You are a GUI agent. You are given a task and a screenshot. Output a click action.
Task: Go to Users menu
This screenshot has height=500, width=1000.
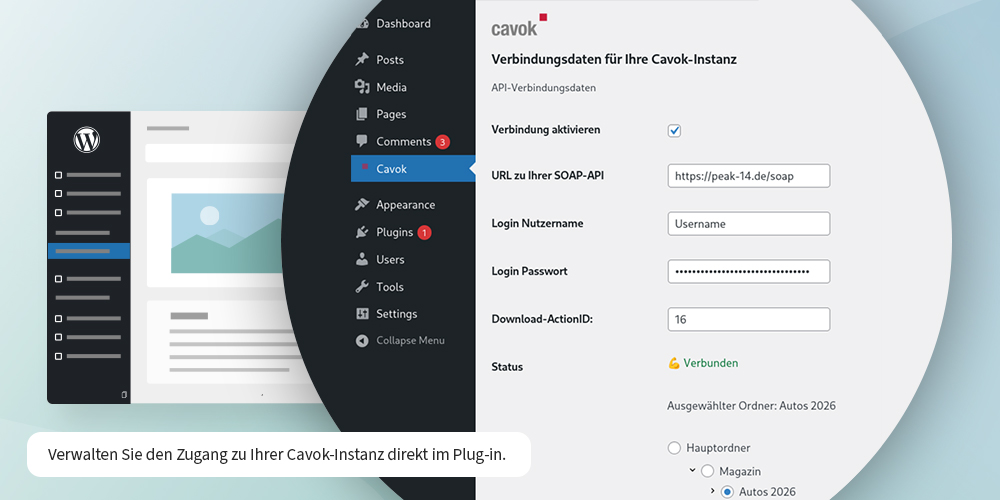click(390, 260)
